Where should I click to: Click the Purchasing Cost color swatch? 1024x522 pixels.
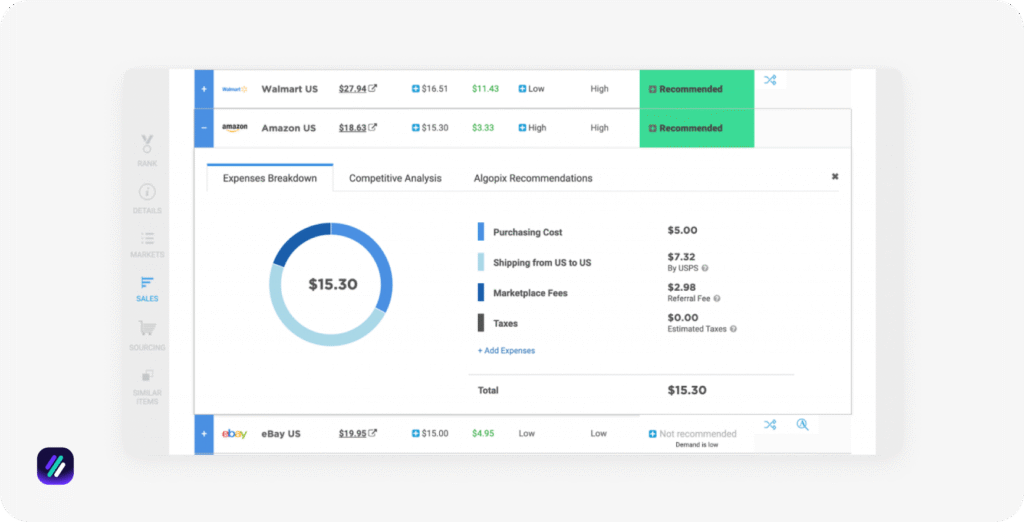481,232
